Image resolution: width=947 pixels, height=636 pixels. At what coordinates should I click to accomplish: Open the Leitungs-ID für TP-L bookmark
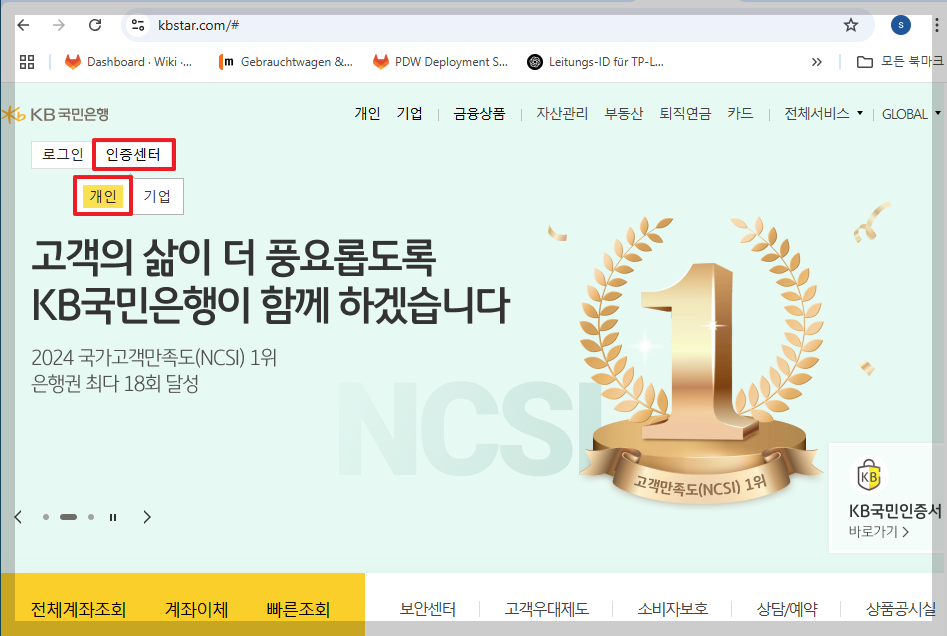click(x=595, y=62)
